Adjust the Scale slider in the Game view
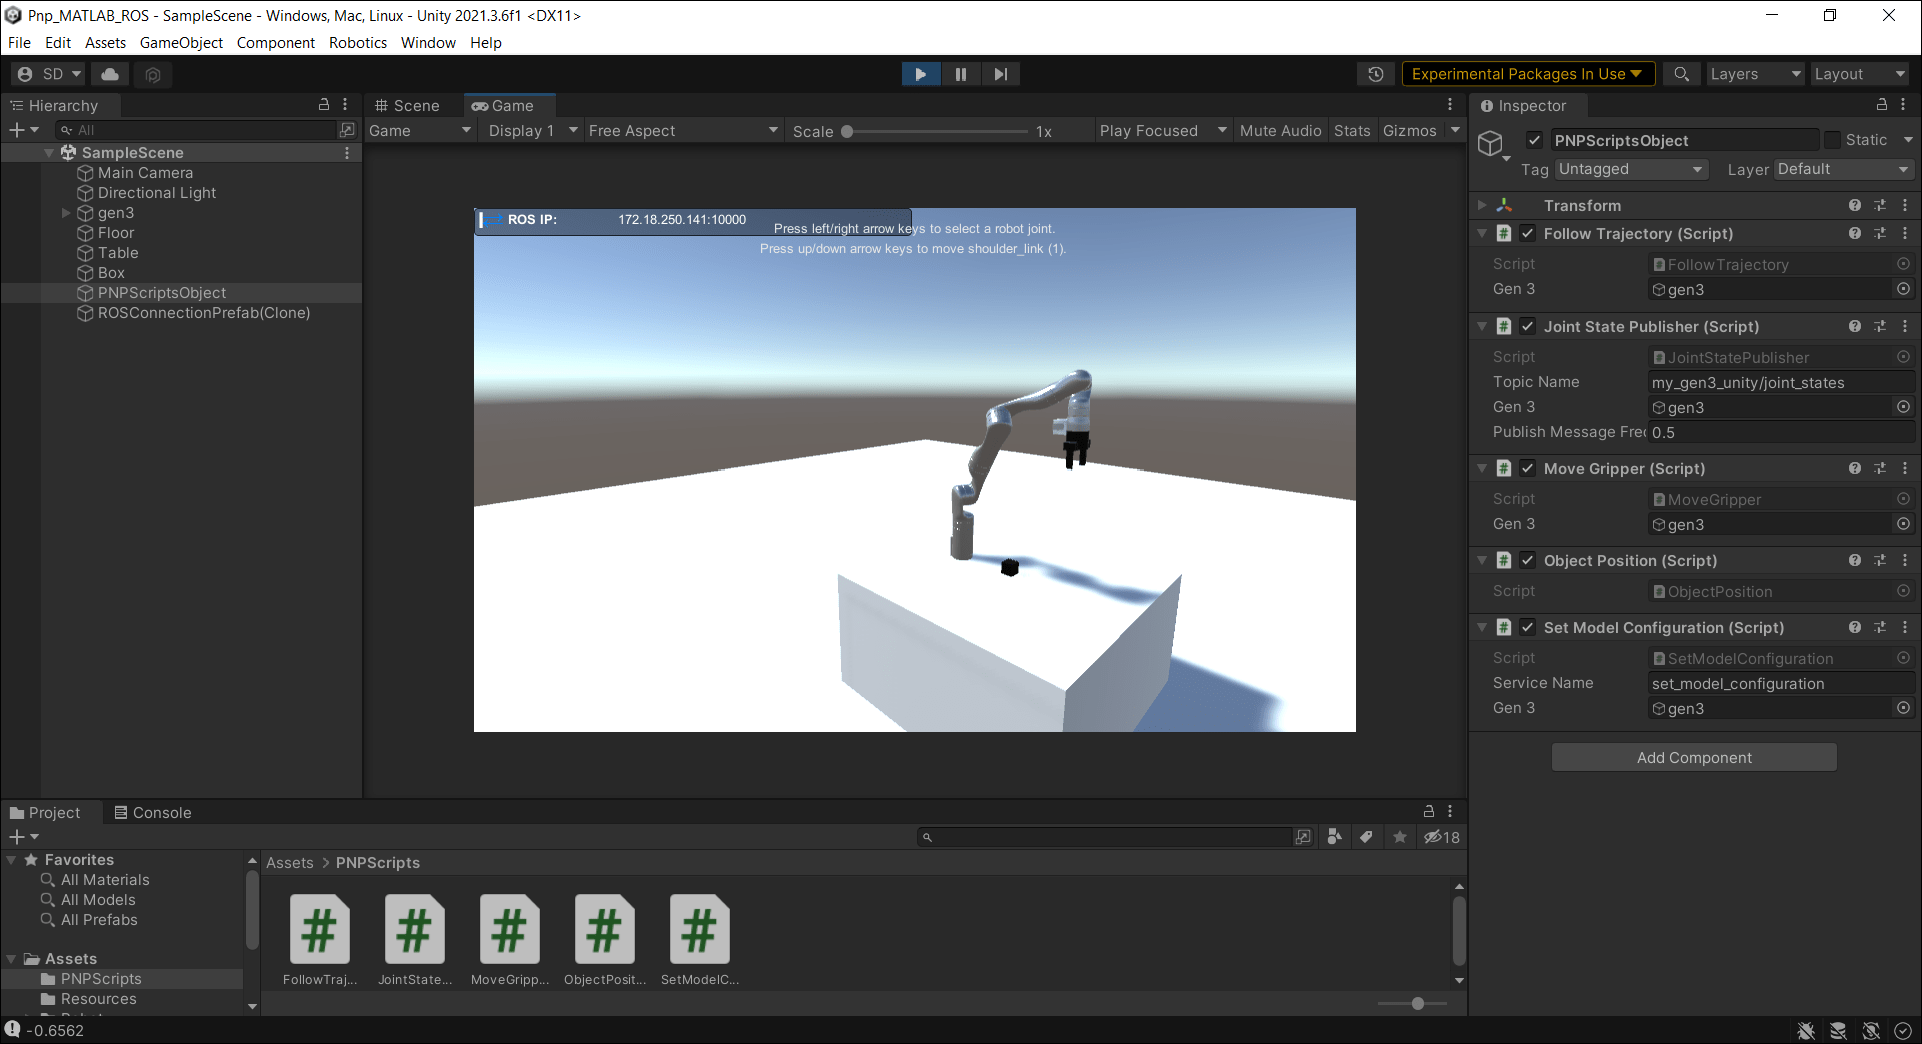This screenshot has width=1922, height=1044. [846, 130]
